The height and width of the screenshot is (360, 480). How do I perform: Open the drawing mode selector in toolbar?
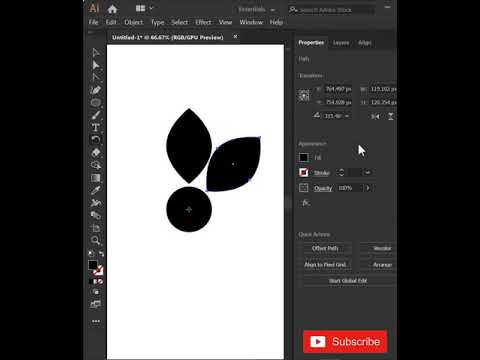[x=96, y=292]
